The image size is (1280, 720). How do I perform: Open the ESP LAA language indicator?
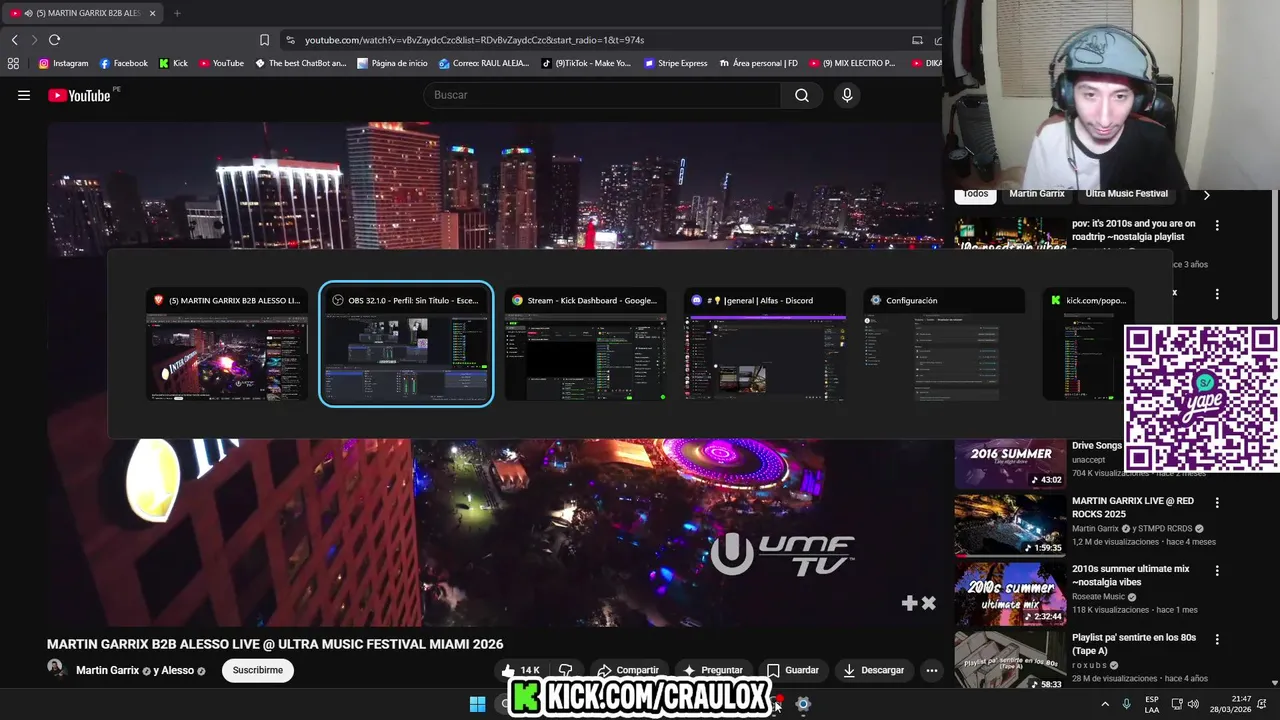(x=1152, y=704)
